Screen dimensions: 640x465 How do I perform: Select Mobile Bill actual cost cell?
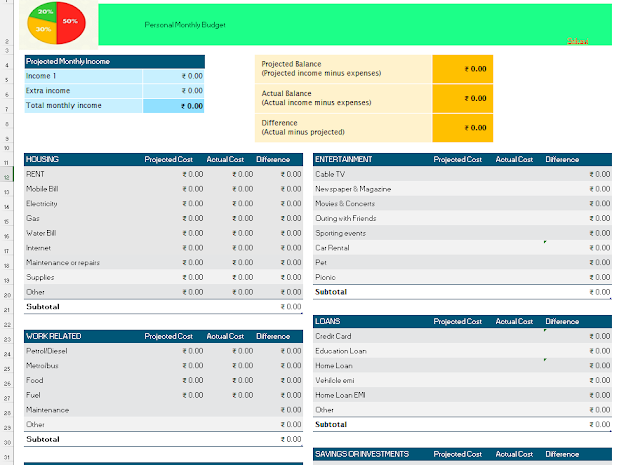(x=242, y=189)
